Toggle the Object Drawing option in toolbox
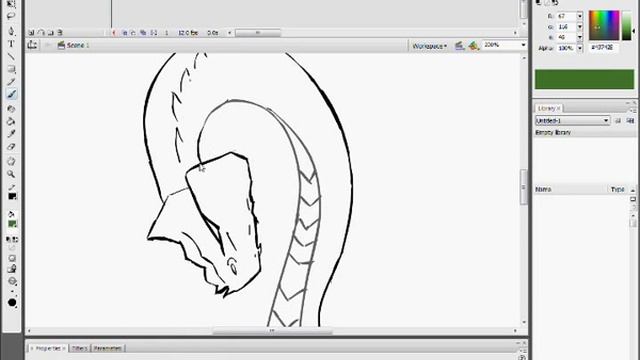 click(12, 258)
